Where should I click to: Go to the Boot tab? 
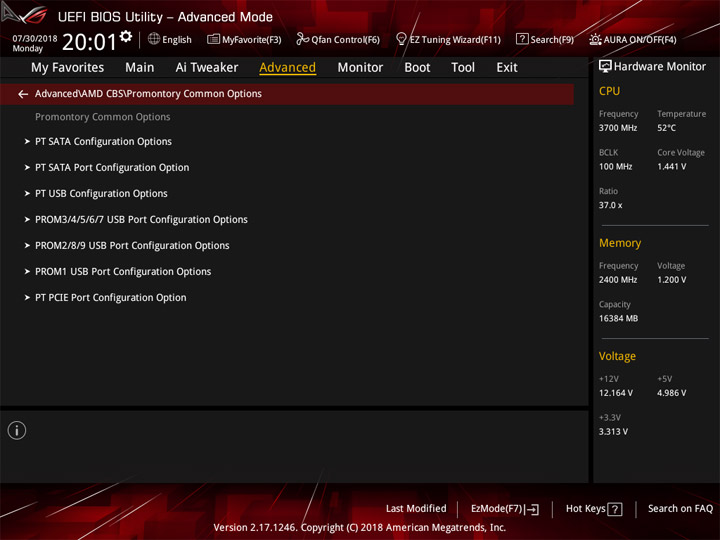point(417,68)
